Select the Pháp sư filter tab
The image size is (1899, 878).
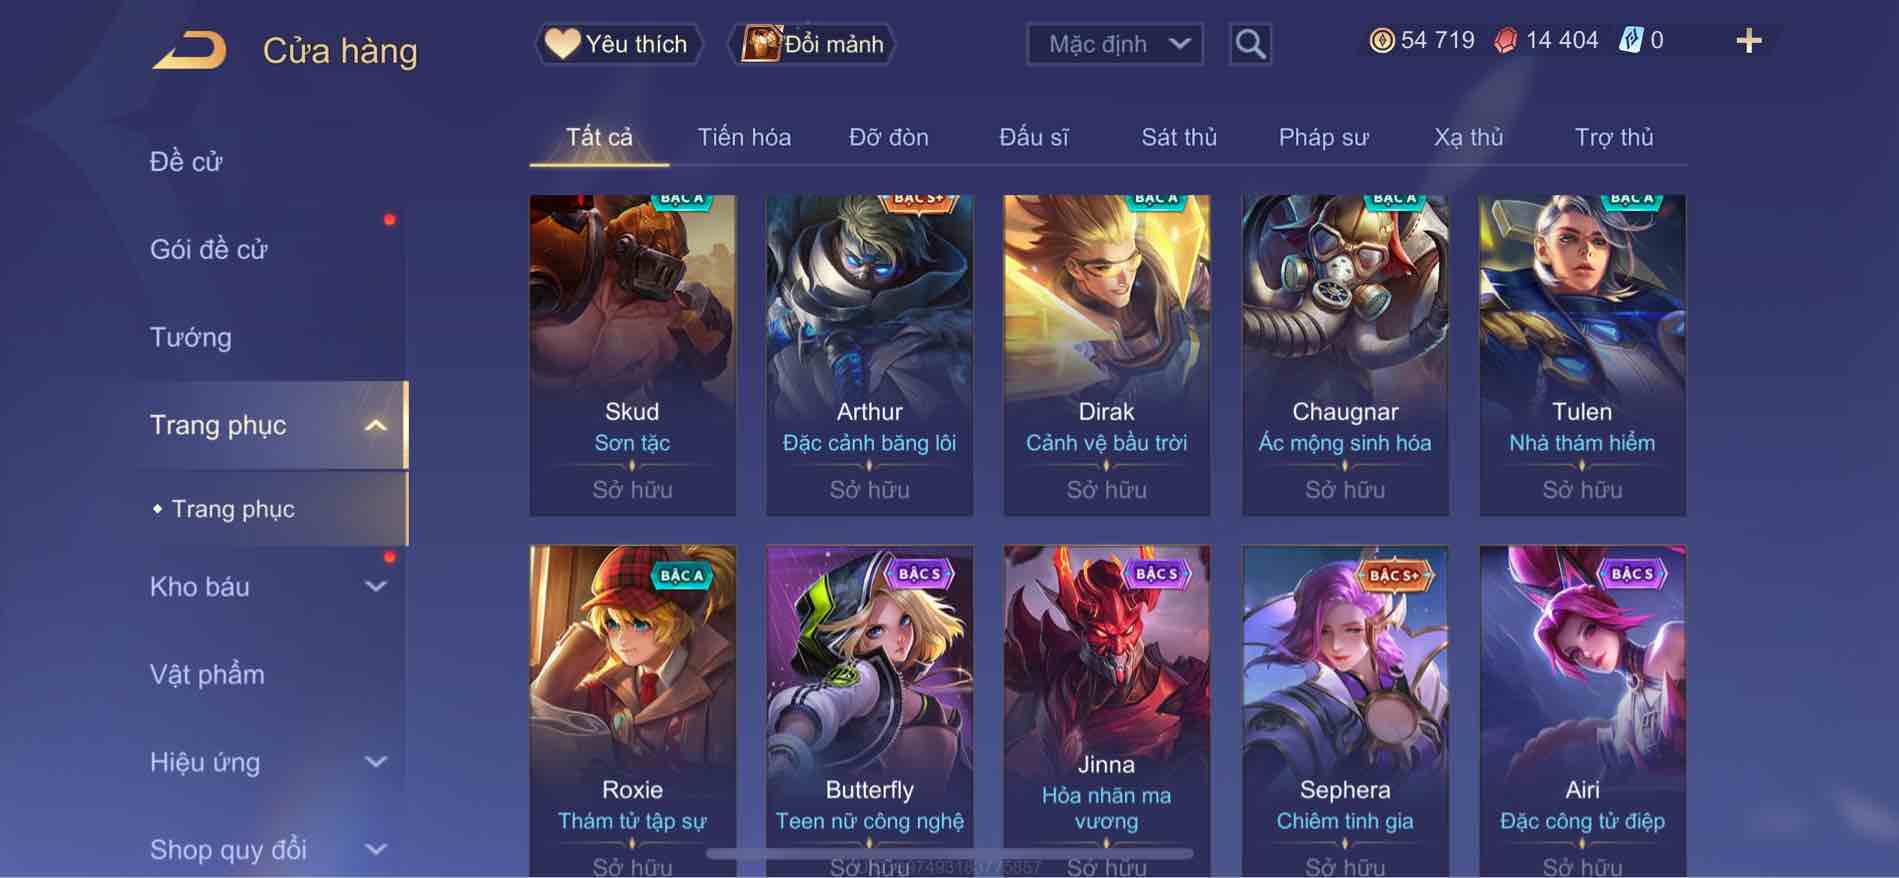coord(1323,137)
